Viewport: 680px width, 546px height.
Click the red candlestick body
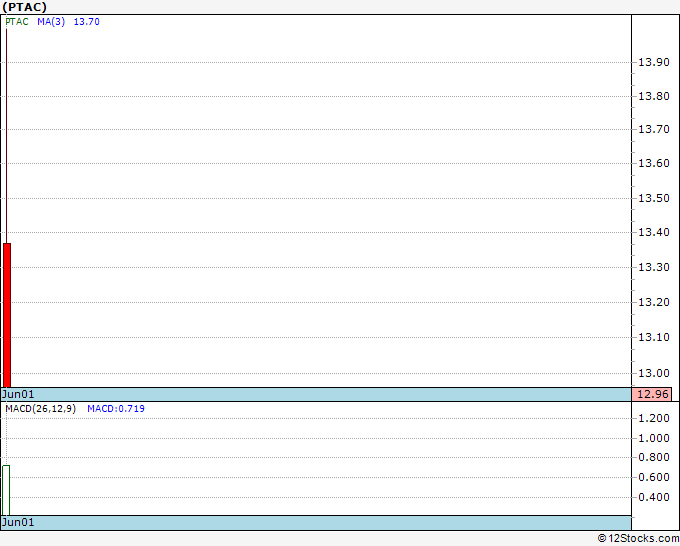coord(7,315)
